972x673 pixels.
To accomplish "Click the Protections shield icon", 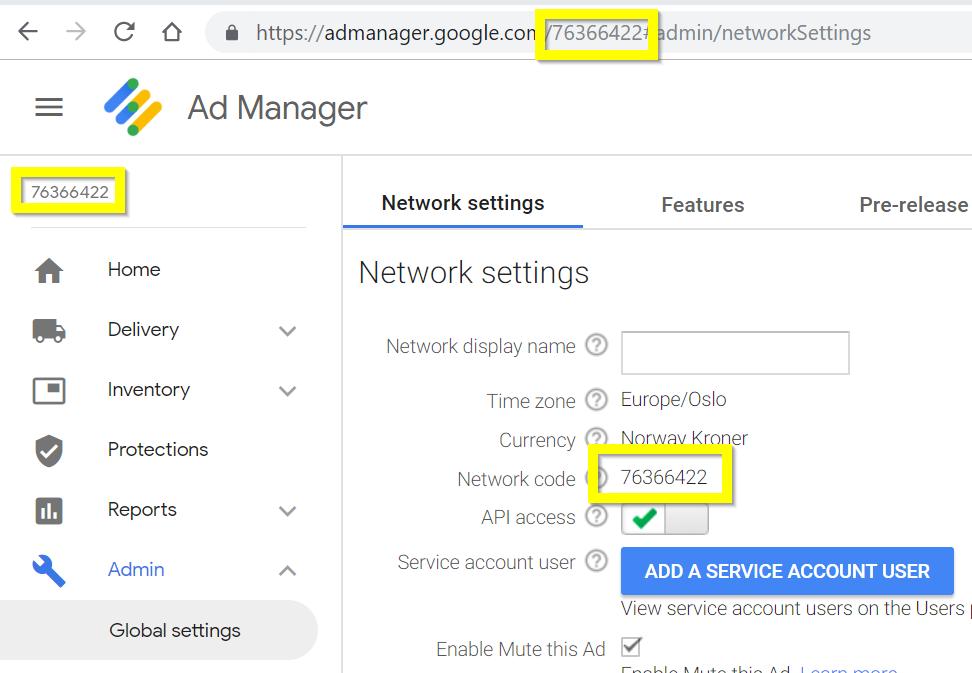I will 49,451.
